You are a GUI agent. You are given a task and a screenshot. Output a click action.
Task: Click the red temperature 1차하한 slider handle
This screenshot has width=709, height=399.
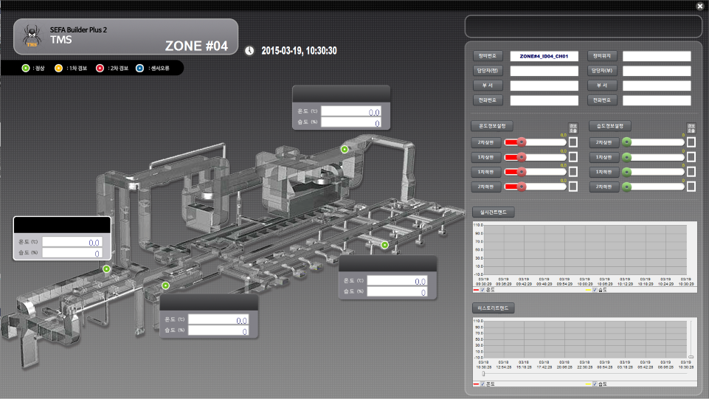pos(521,172)
